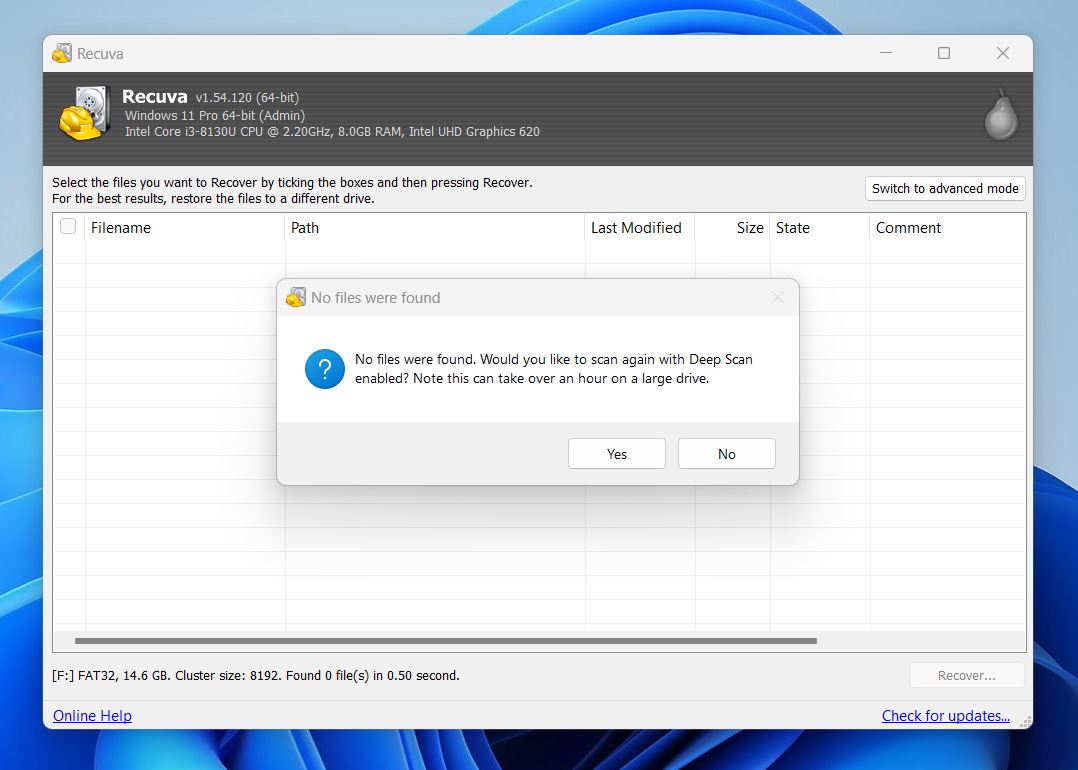Image resolution: width=1078 pixels, height=770 pixels.
Task: Sort by Last Modified column header
Action: (639, 228)
